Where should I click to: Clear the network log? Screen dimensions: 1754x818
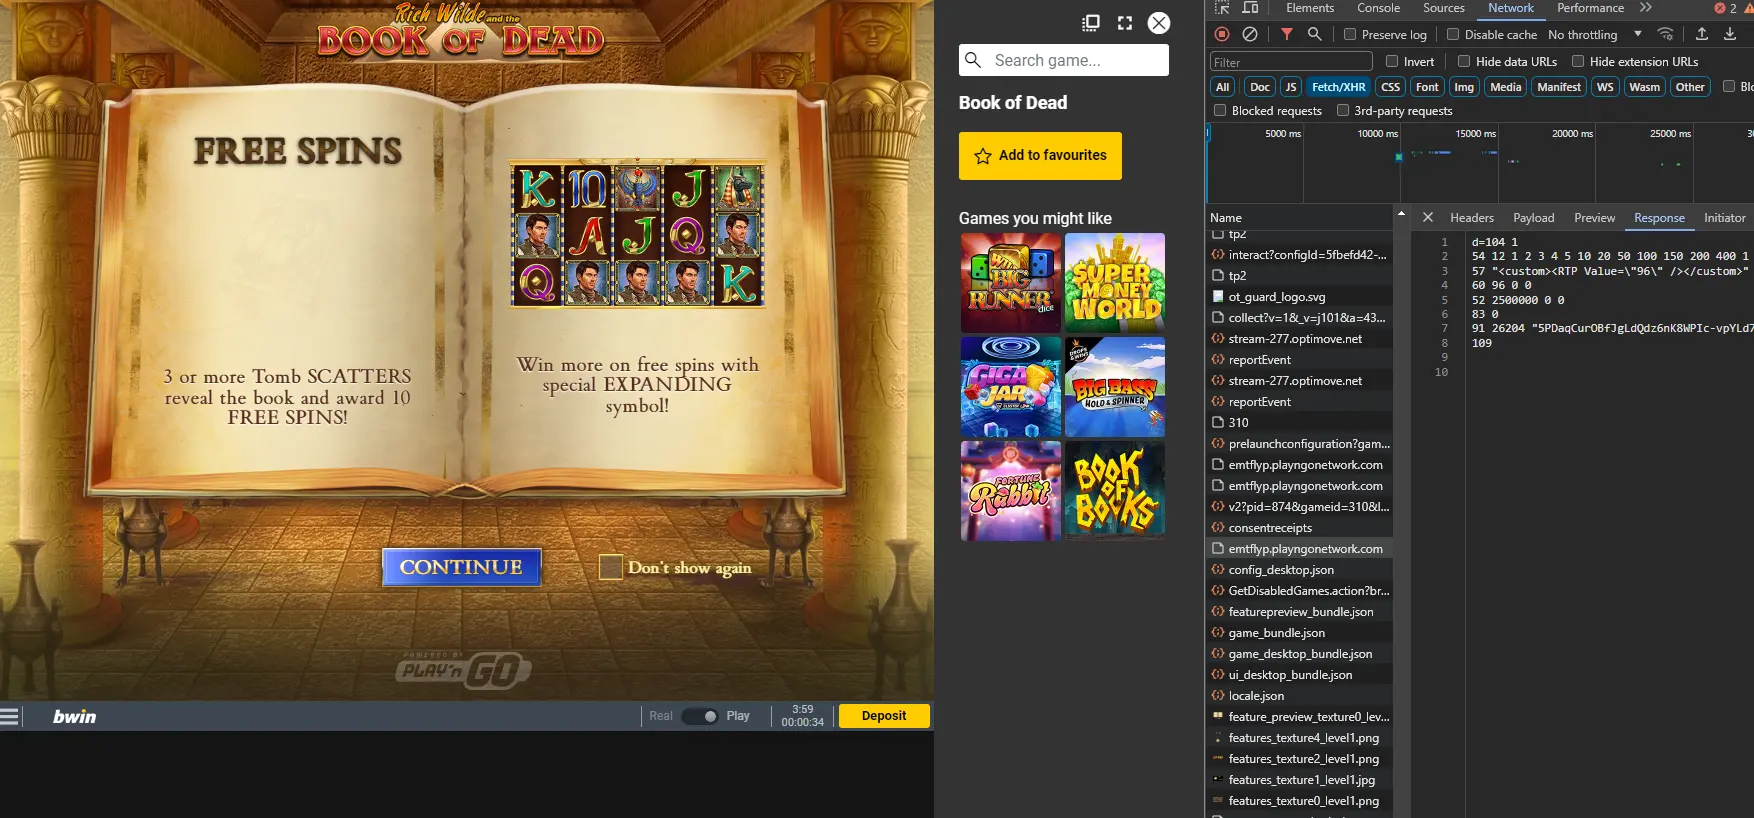coord(1250,34)
